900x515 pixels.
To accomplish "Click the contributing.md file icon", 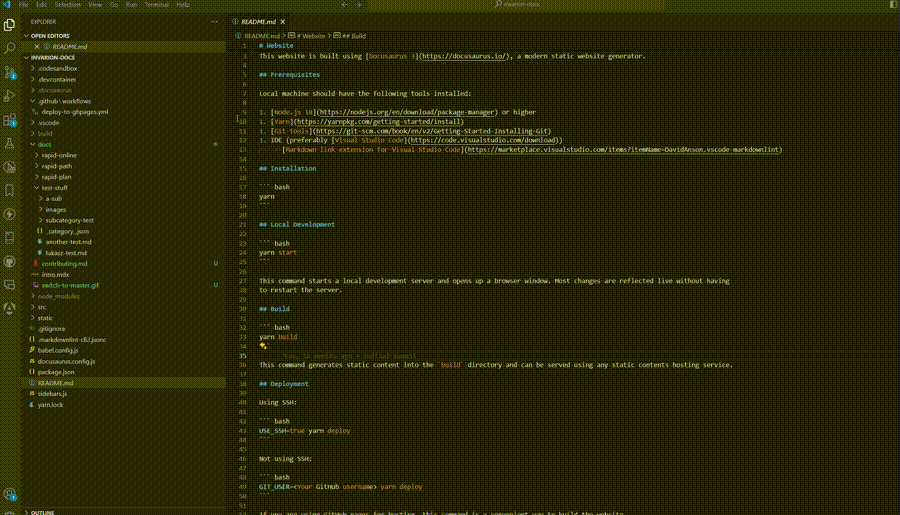I will [36, 264].
